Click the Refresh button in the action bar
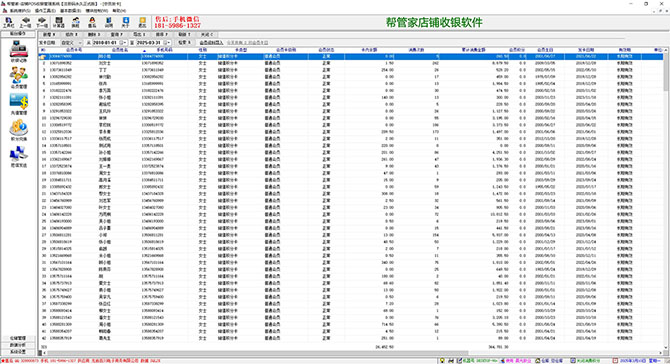 click(x=184, y=35)
